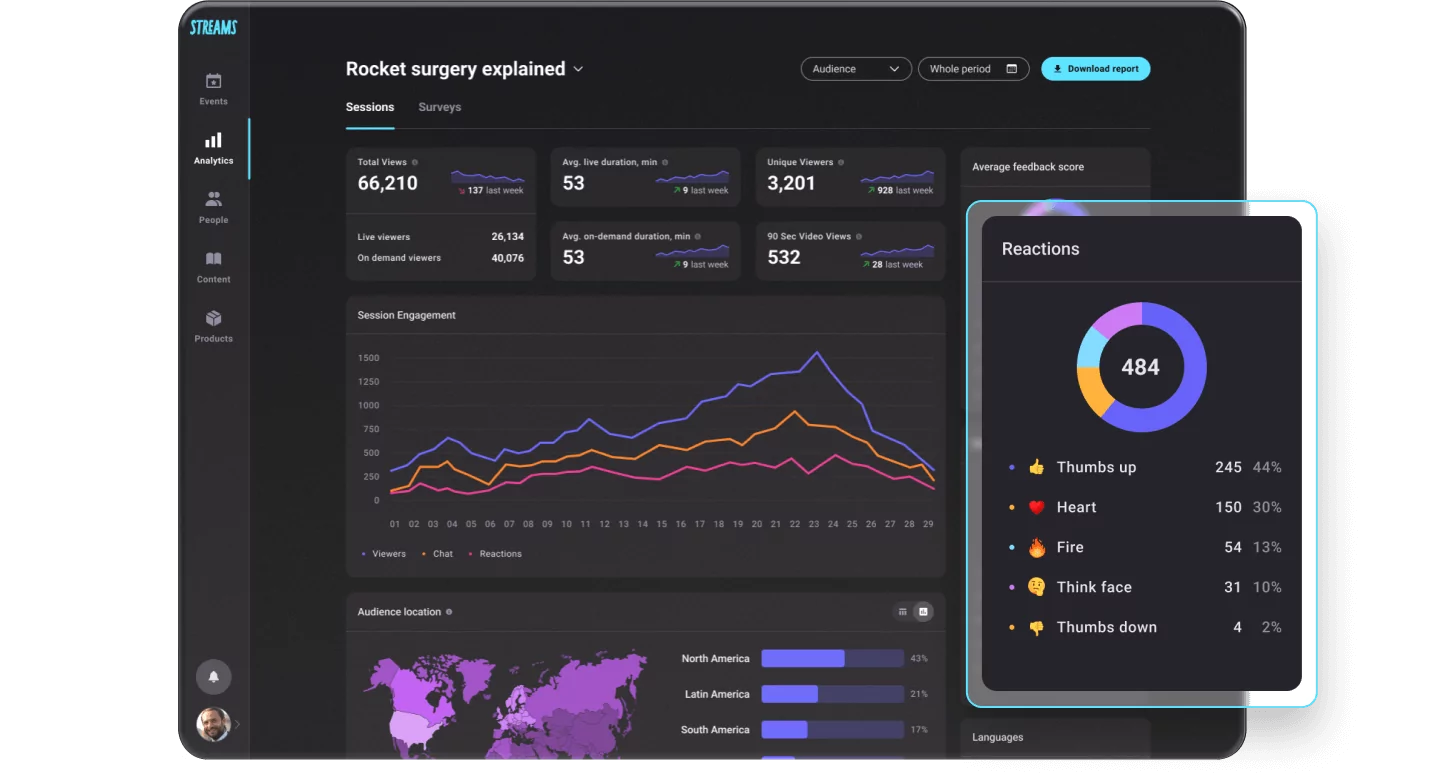Click the Fire percentage 13%

click(x=1267, y=547)
